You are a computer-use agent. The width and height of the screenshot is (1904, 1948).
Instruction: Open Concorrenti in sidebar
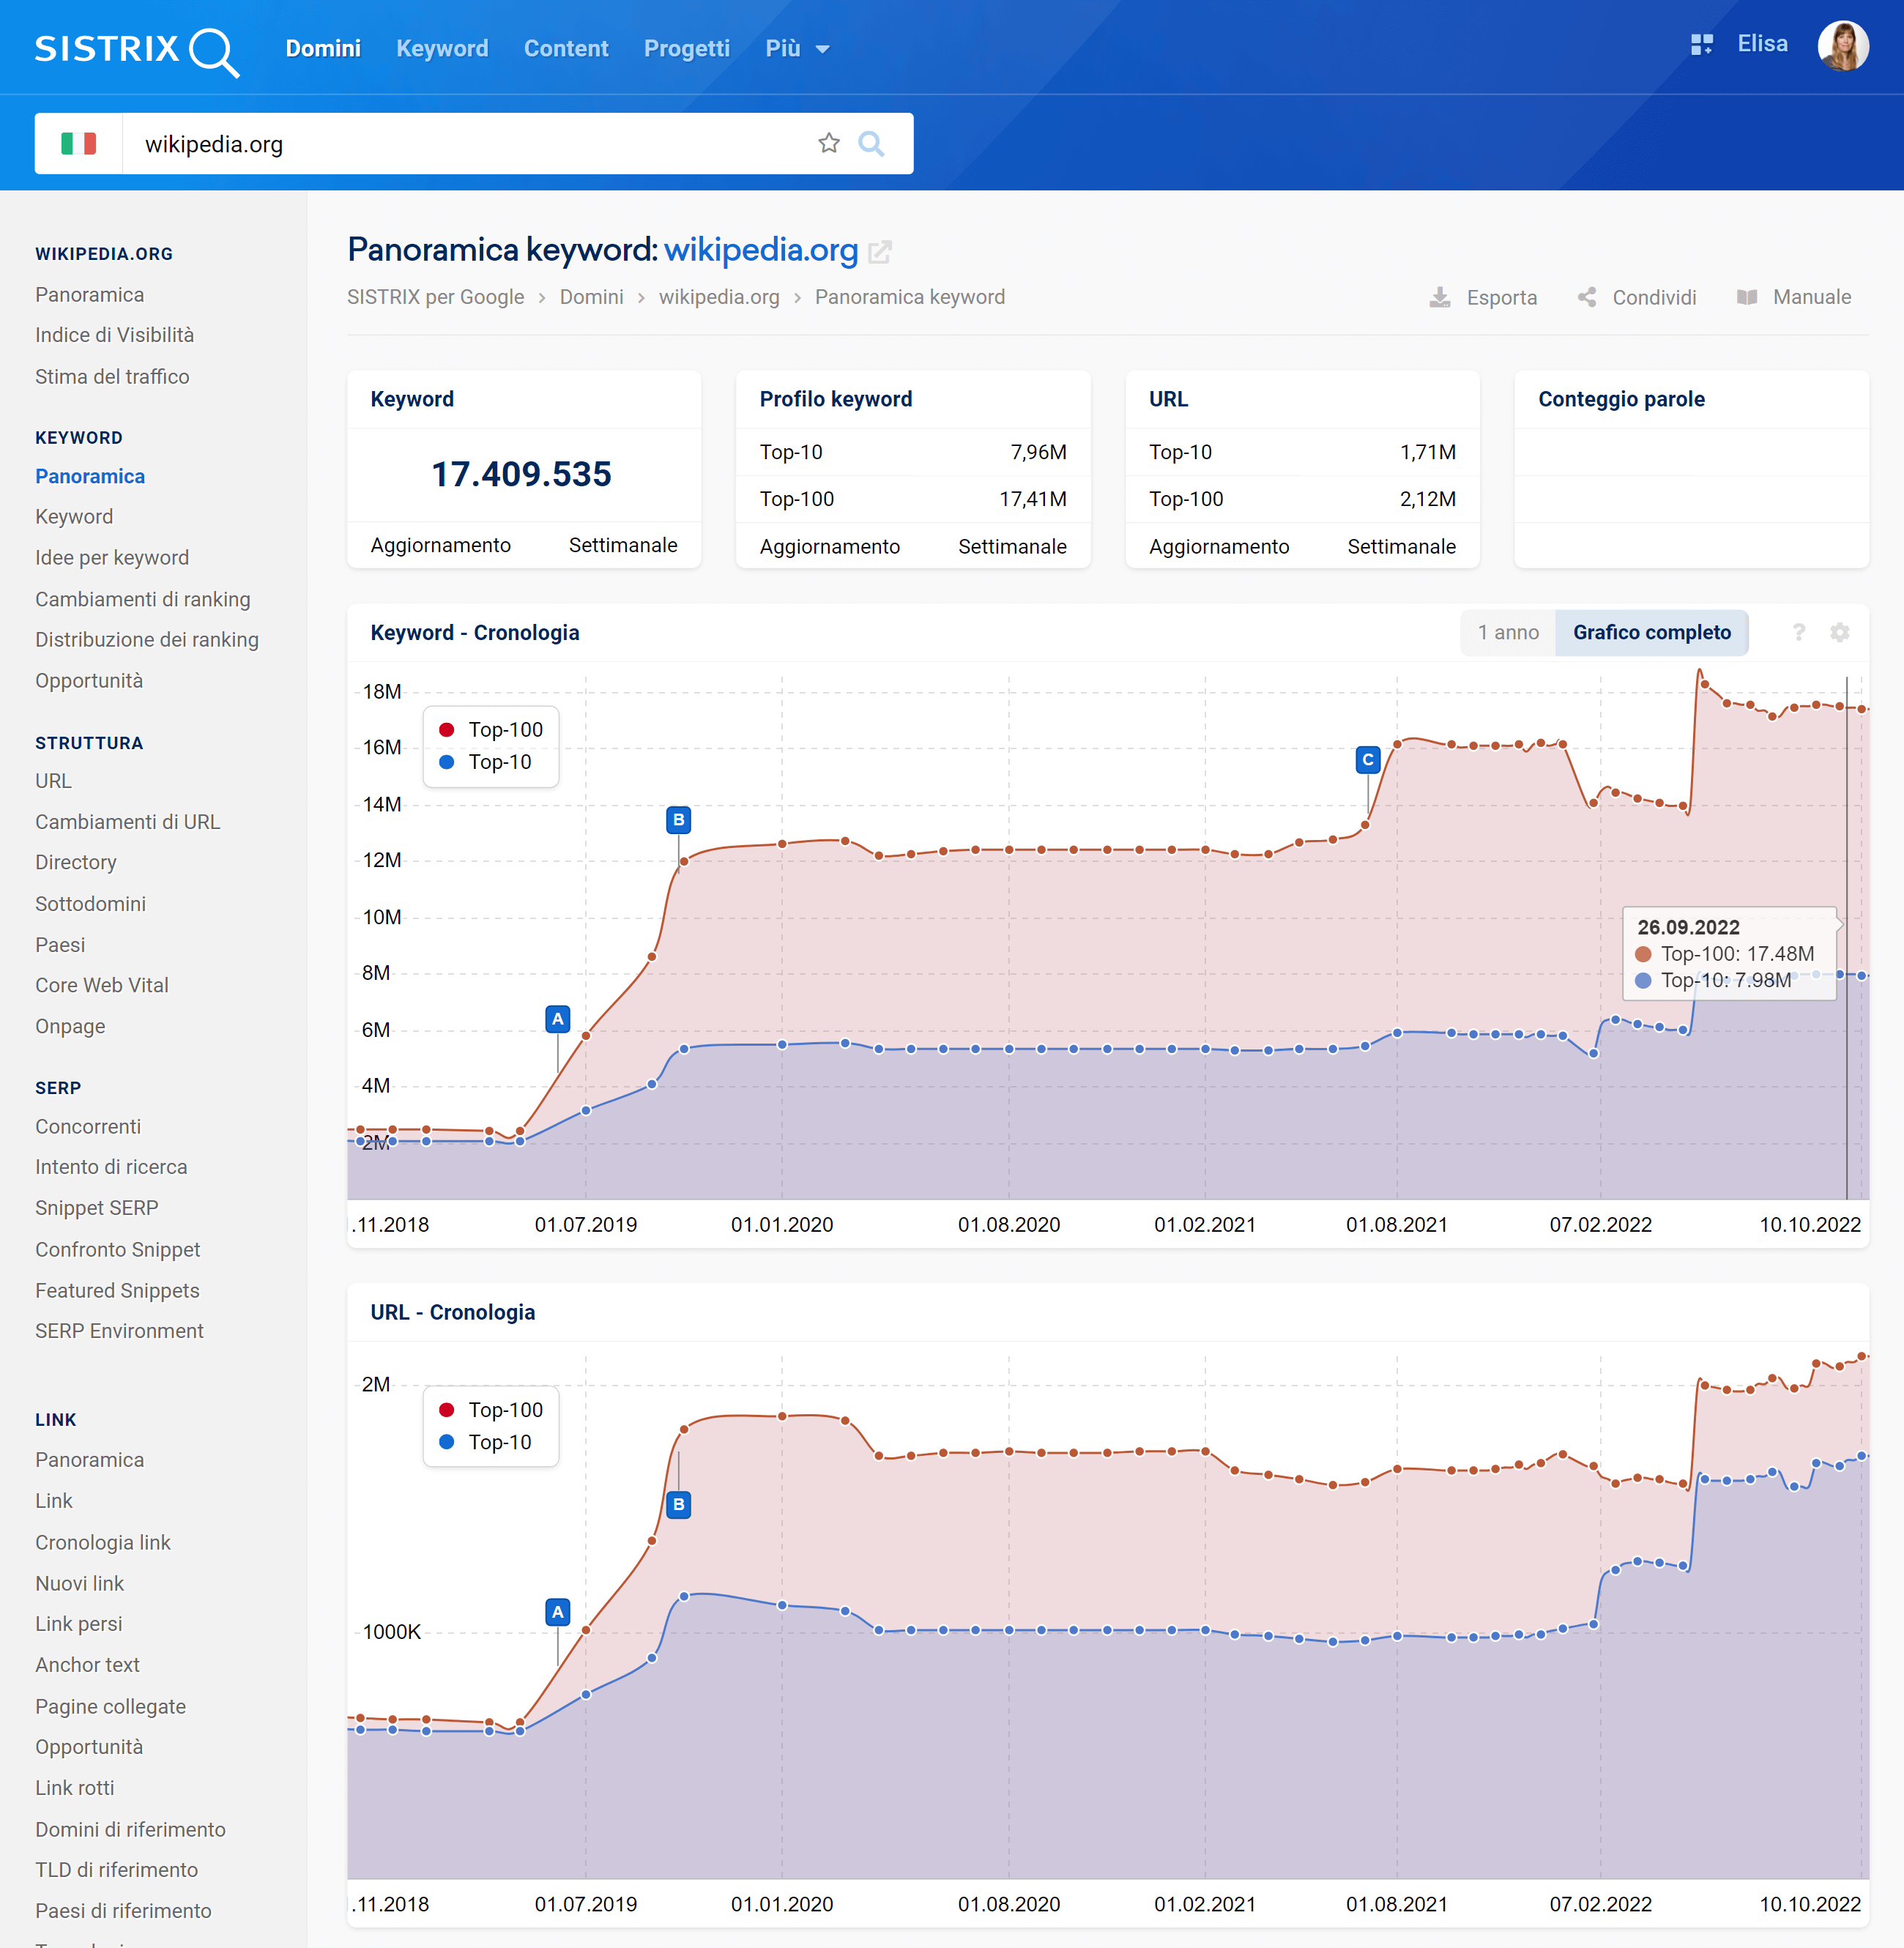pos(88,1126)
